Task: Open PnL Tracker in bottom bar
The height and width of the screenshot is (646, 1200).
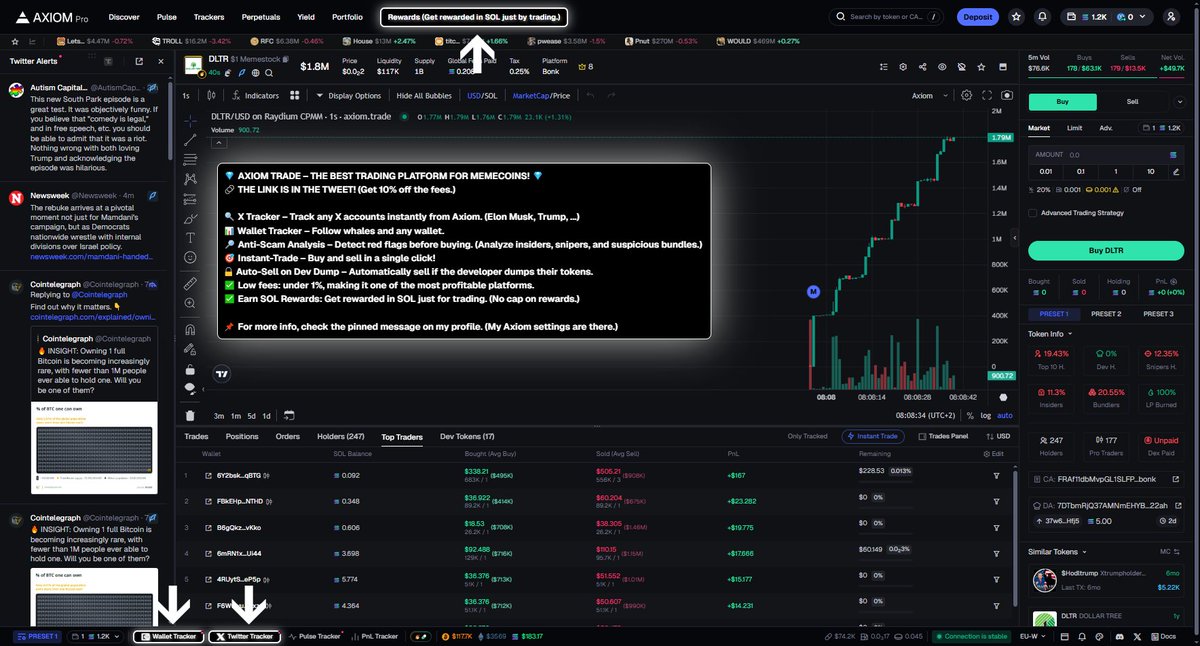Action: pyautogui.click(x=373, y=636)
